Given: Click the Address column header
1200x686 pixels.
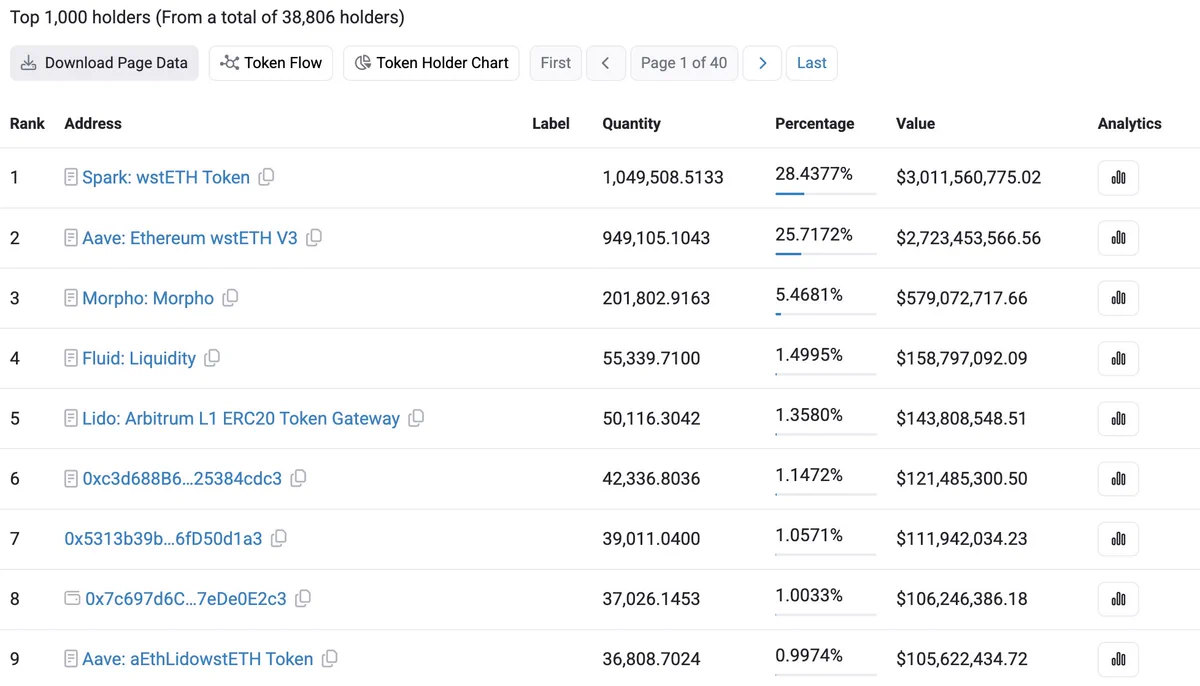Looking at the screenshot, I should click(x=93, y=124).
